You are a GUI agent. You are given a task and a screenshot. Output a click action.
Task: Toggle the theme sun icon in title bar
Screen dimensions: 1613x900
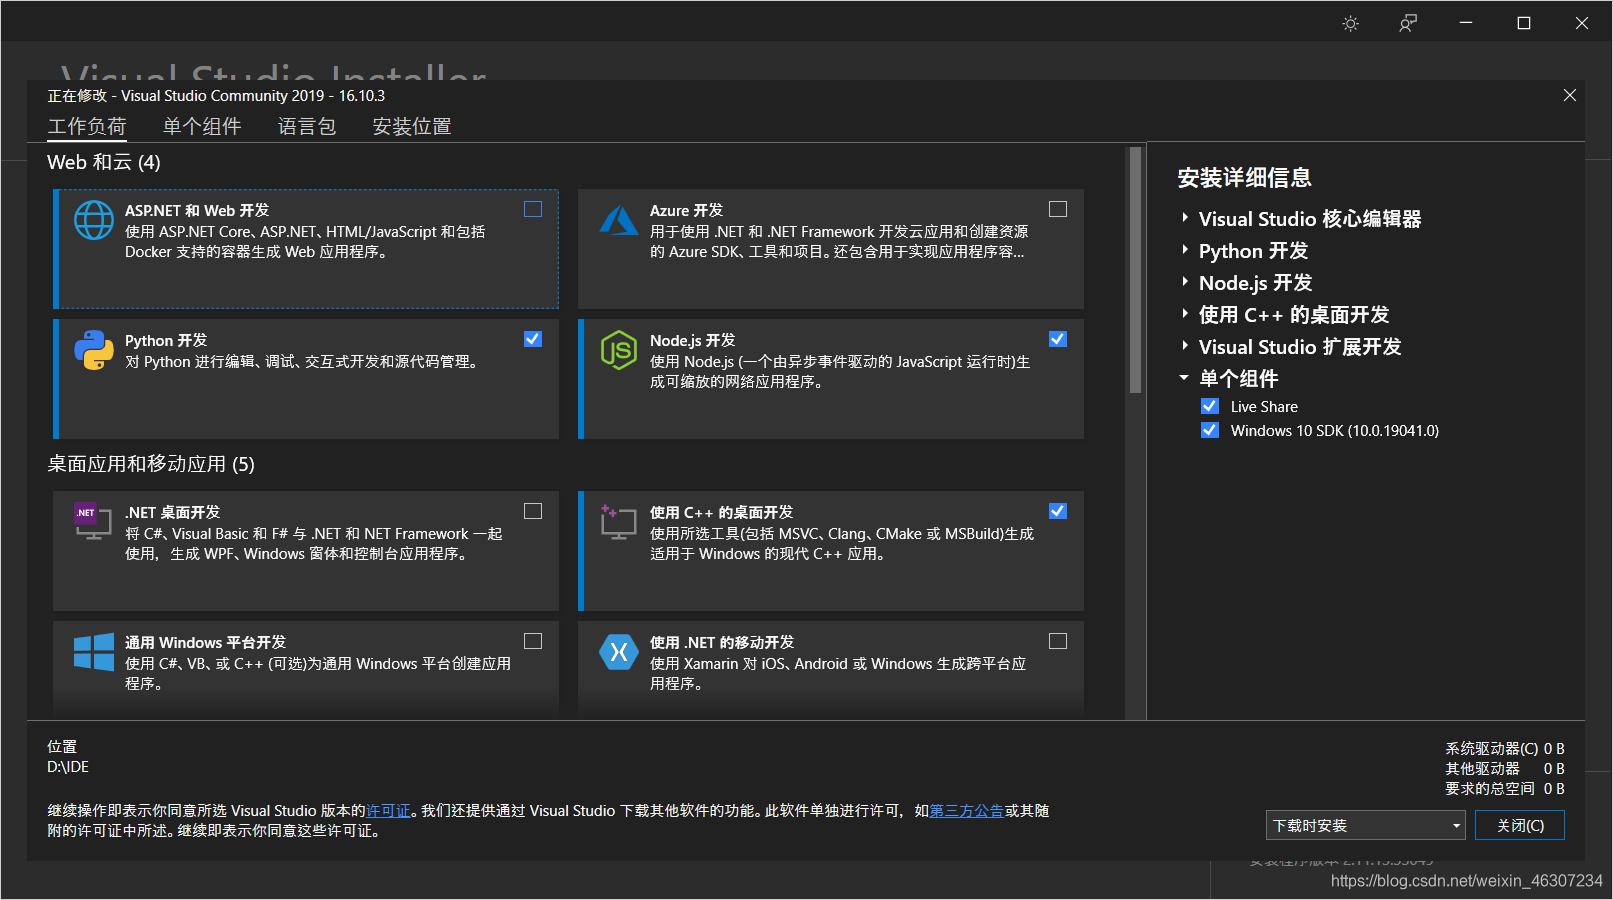pyautogui.click(x=1351, y=23)
